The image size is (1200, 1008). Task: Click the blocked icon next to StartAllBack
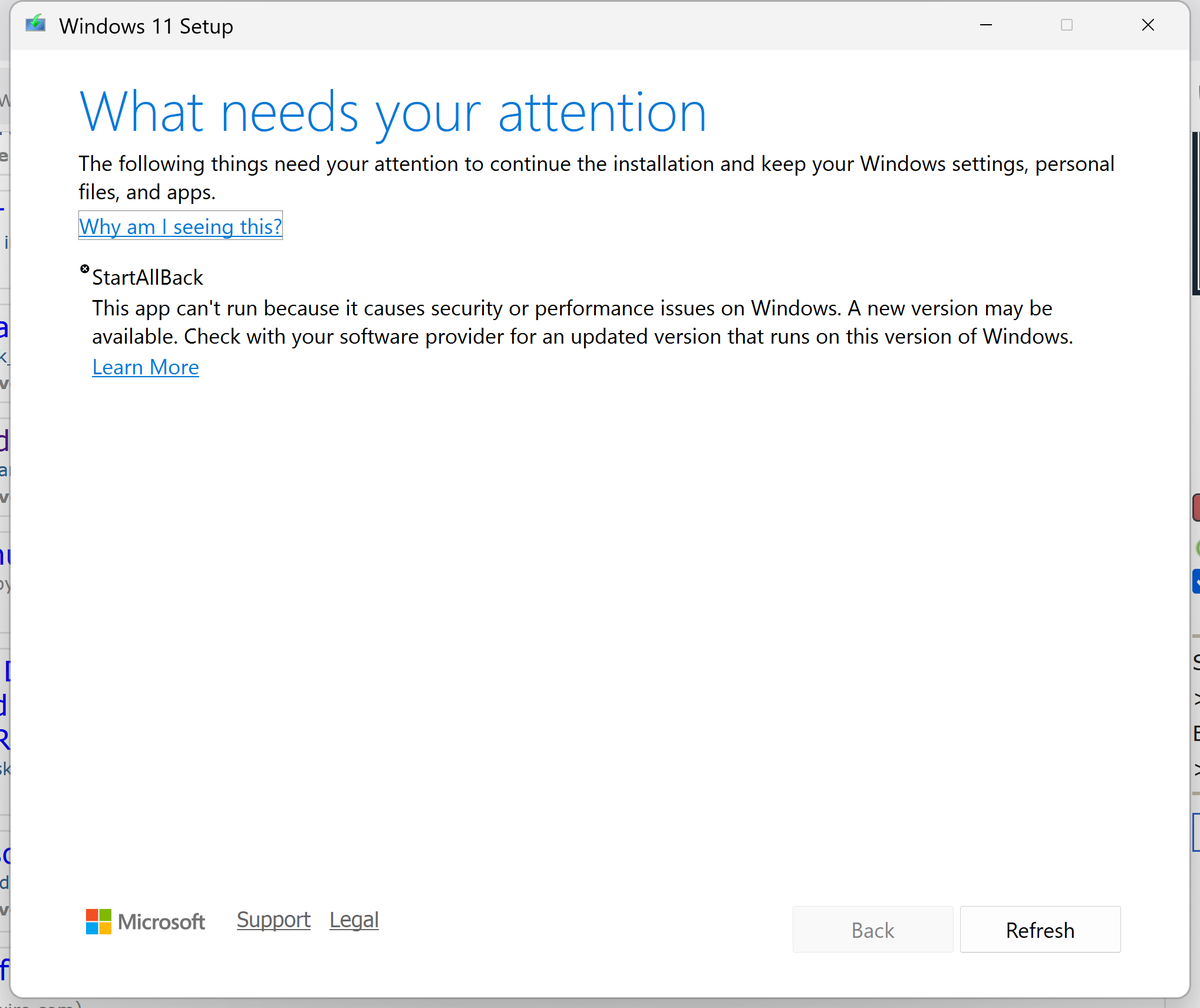pos(85,270)
